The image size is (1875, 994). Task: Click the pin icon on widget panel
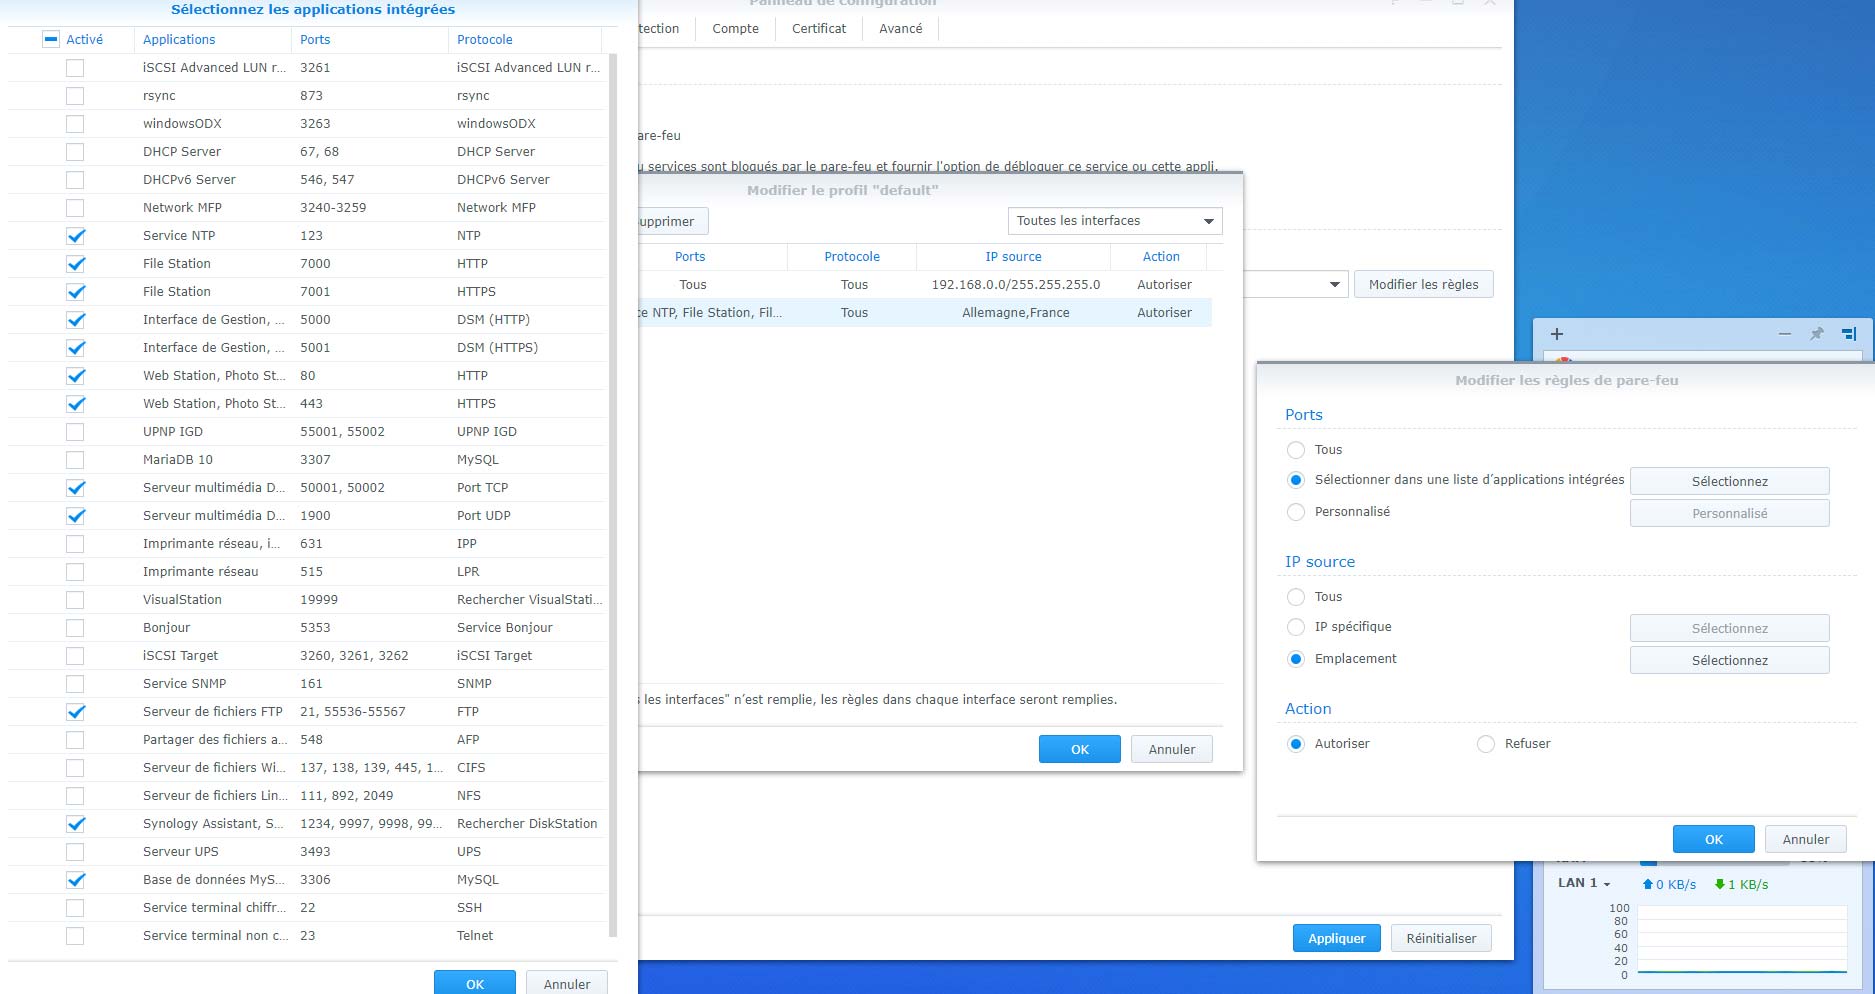(x=1817, y=334)
